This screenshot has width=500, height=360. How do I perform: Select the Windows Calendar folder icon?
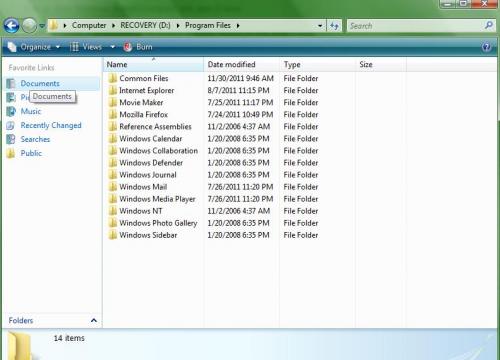(x=113, y=139)
